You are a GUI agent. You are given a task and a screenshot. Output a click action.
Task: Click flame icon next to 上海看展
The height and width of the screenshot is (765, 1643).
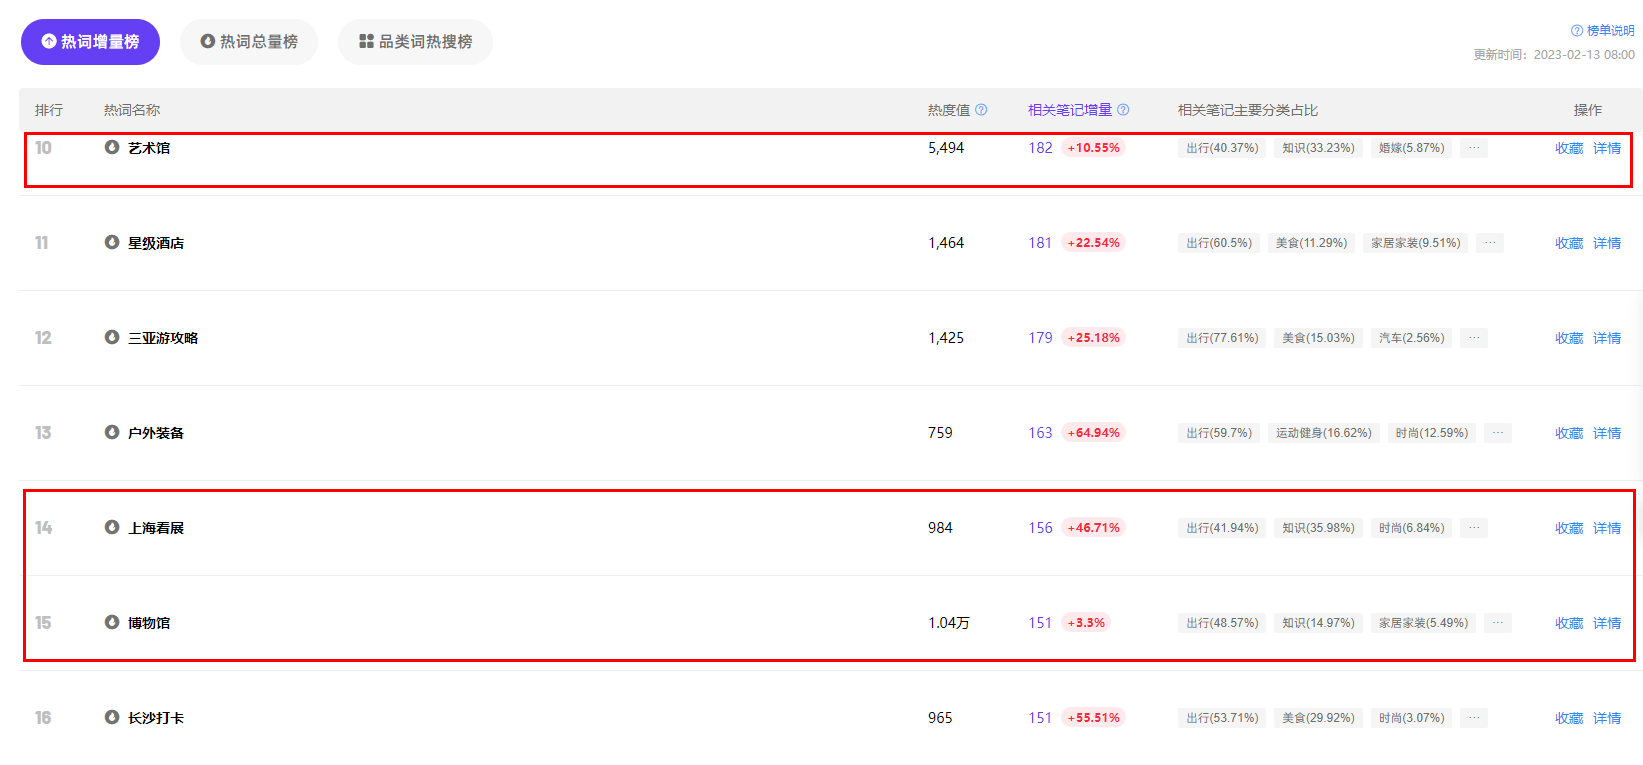(112, 527)
